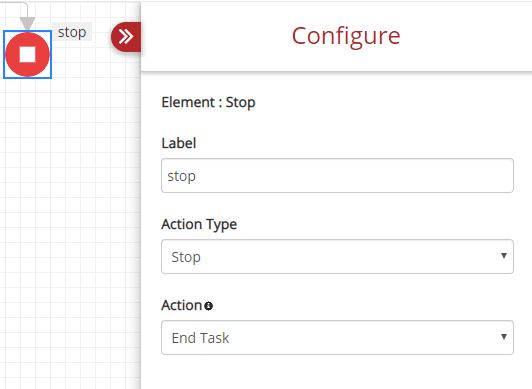Click the info icon beside Action
The image size is (532, 389).
[x=209, y=306]
